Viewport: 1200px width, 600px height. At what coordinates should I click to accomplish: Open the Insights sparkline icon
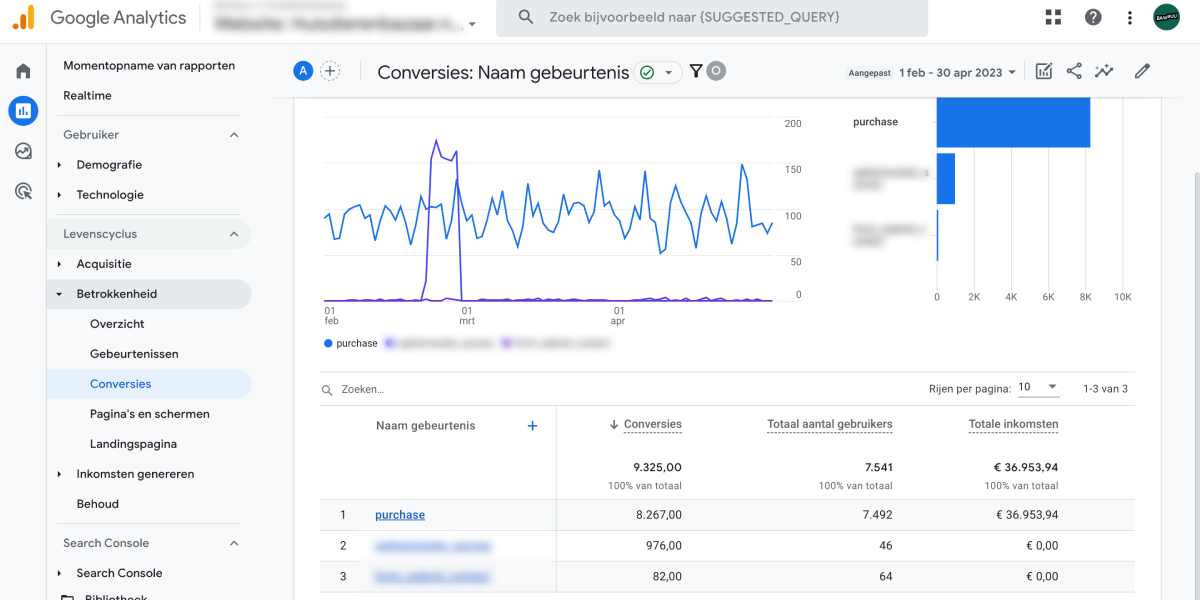[x=1104, y=71]
